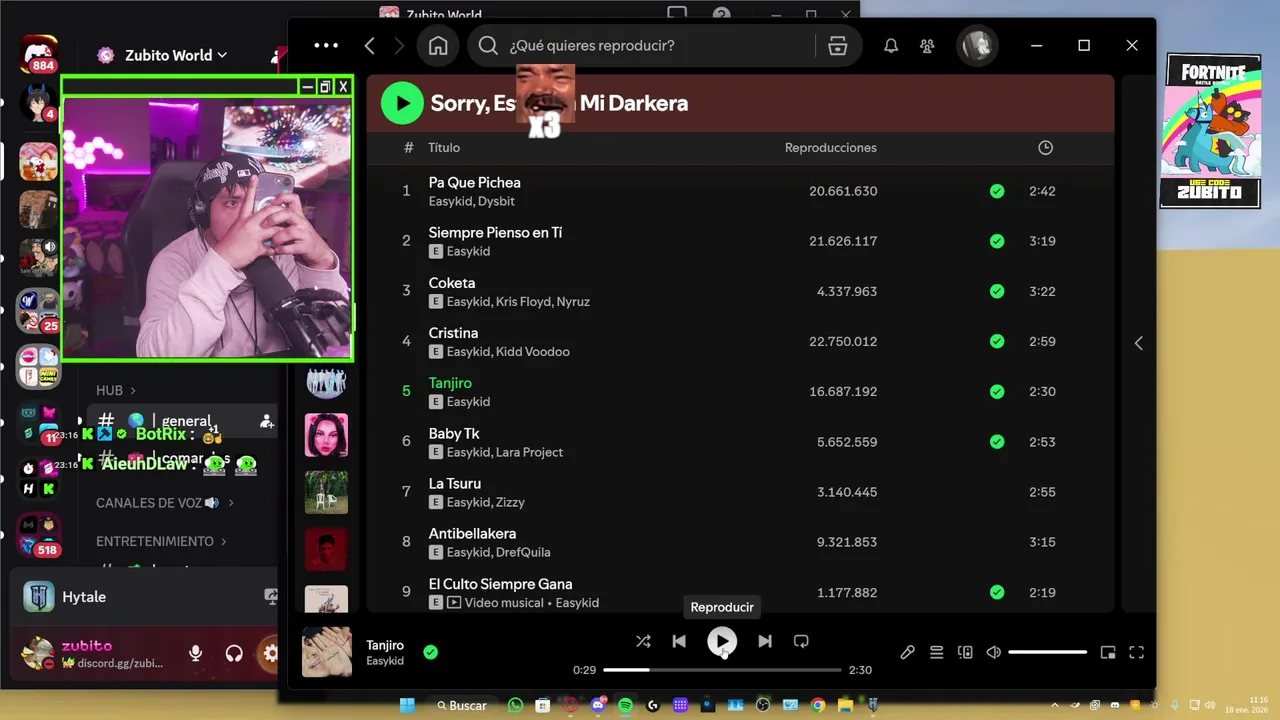The width and height of the screenshot is (1280, 720).
Task: Open Discord server with 518 badge
Action: point(40,535)
